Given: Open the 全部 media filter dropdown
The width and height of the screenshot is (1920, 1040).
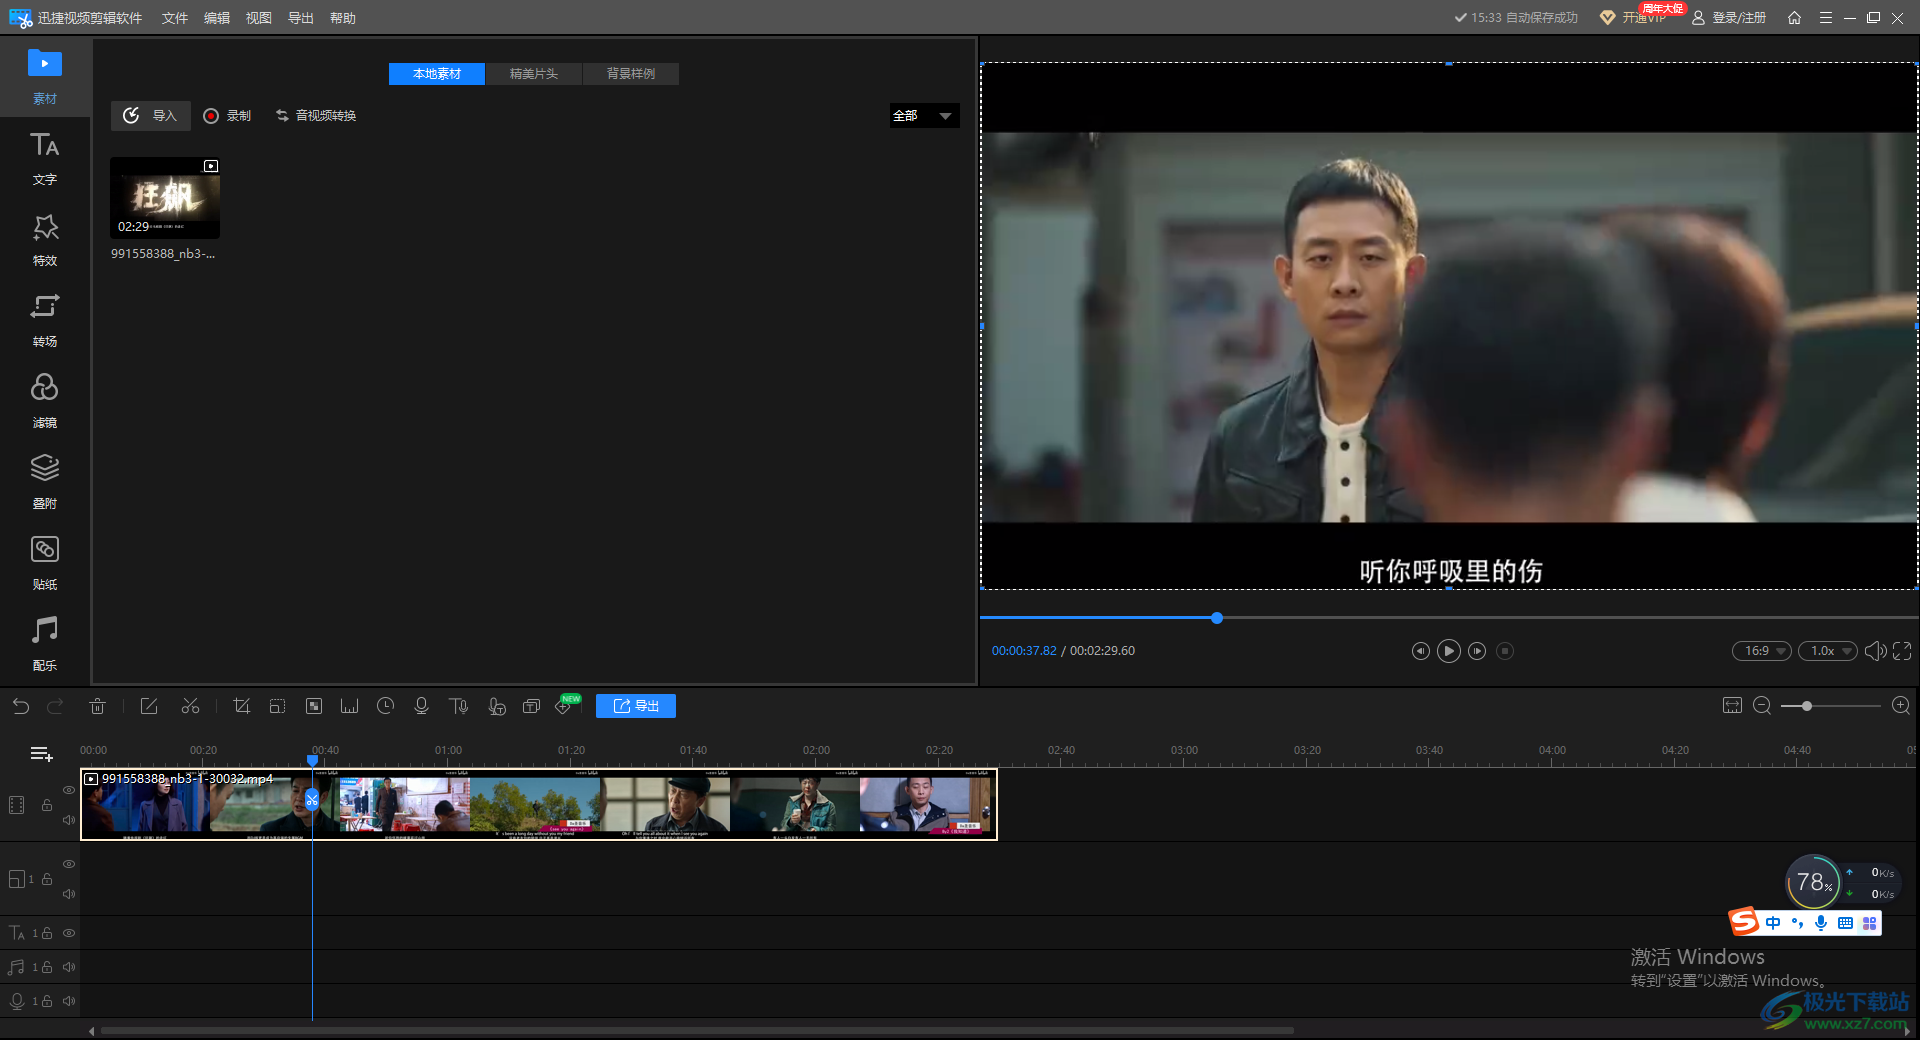Looking at the screenshot, I should tap(924, 116).
